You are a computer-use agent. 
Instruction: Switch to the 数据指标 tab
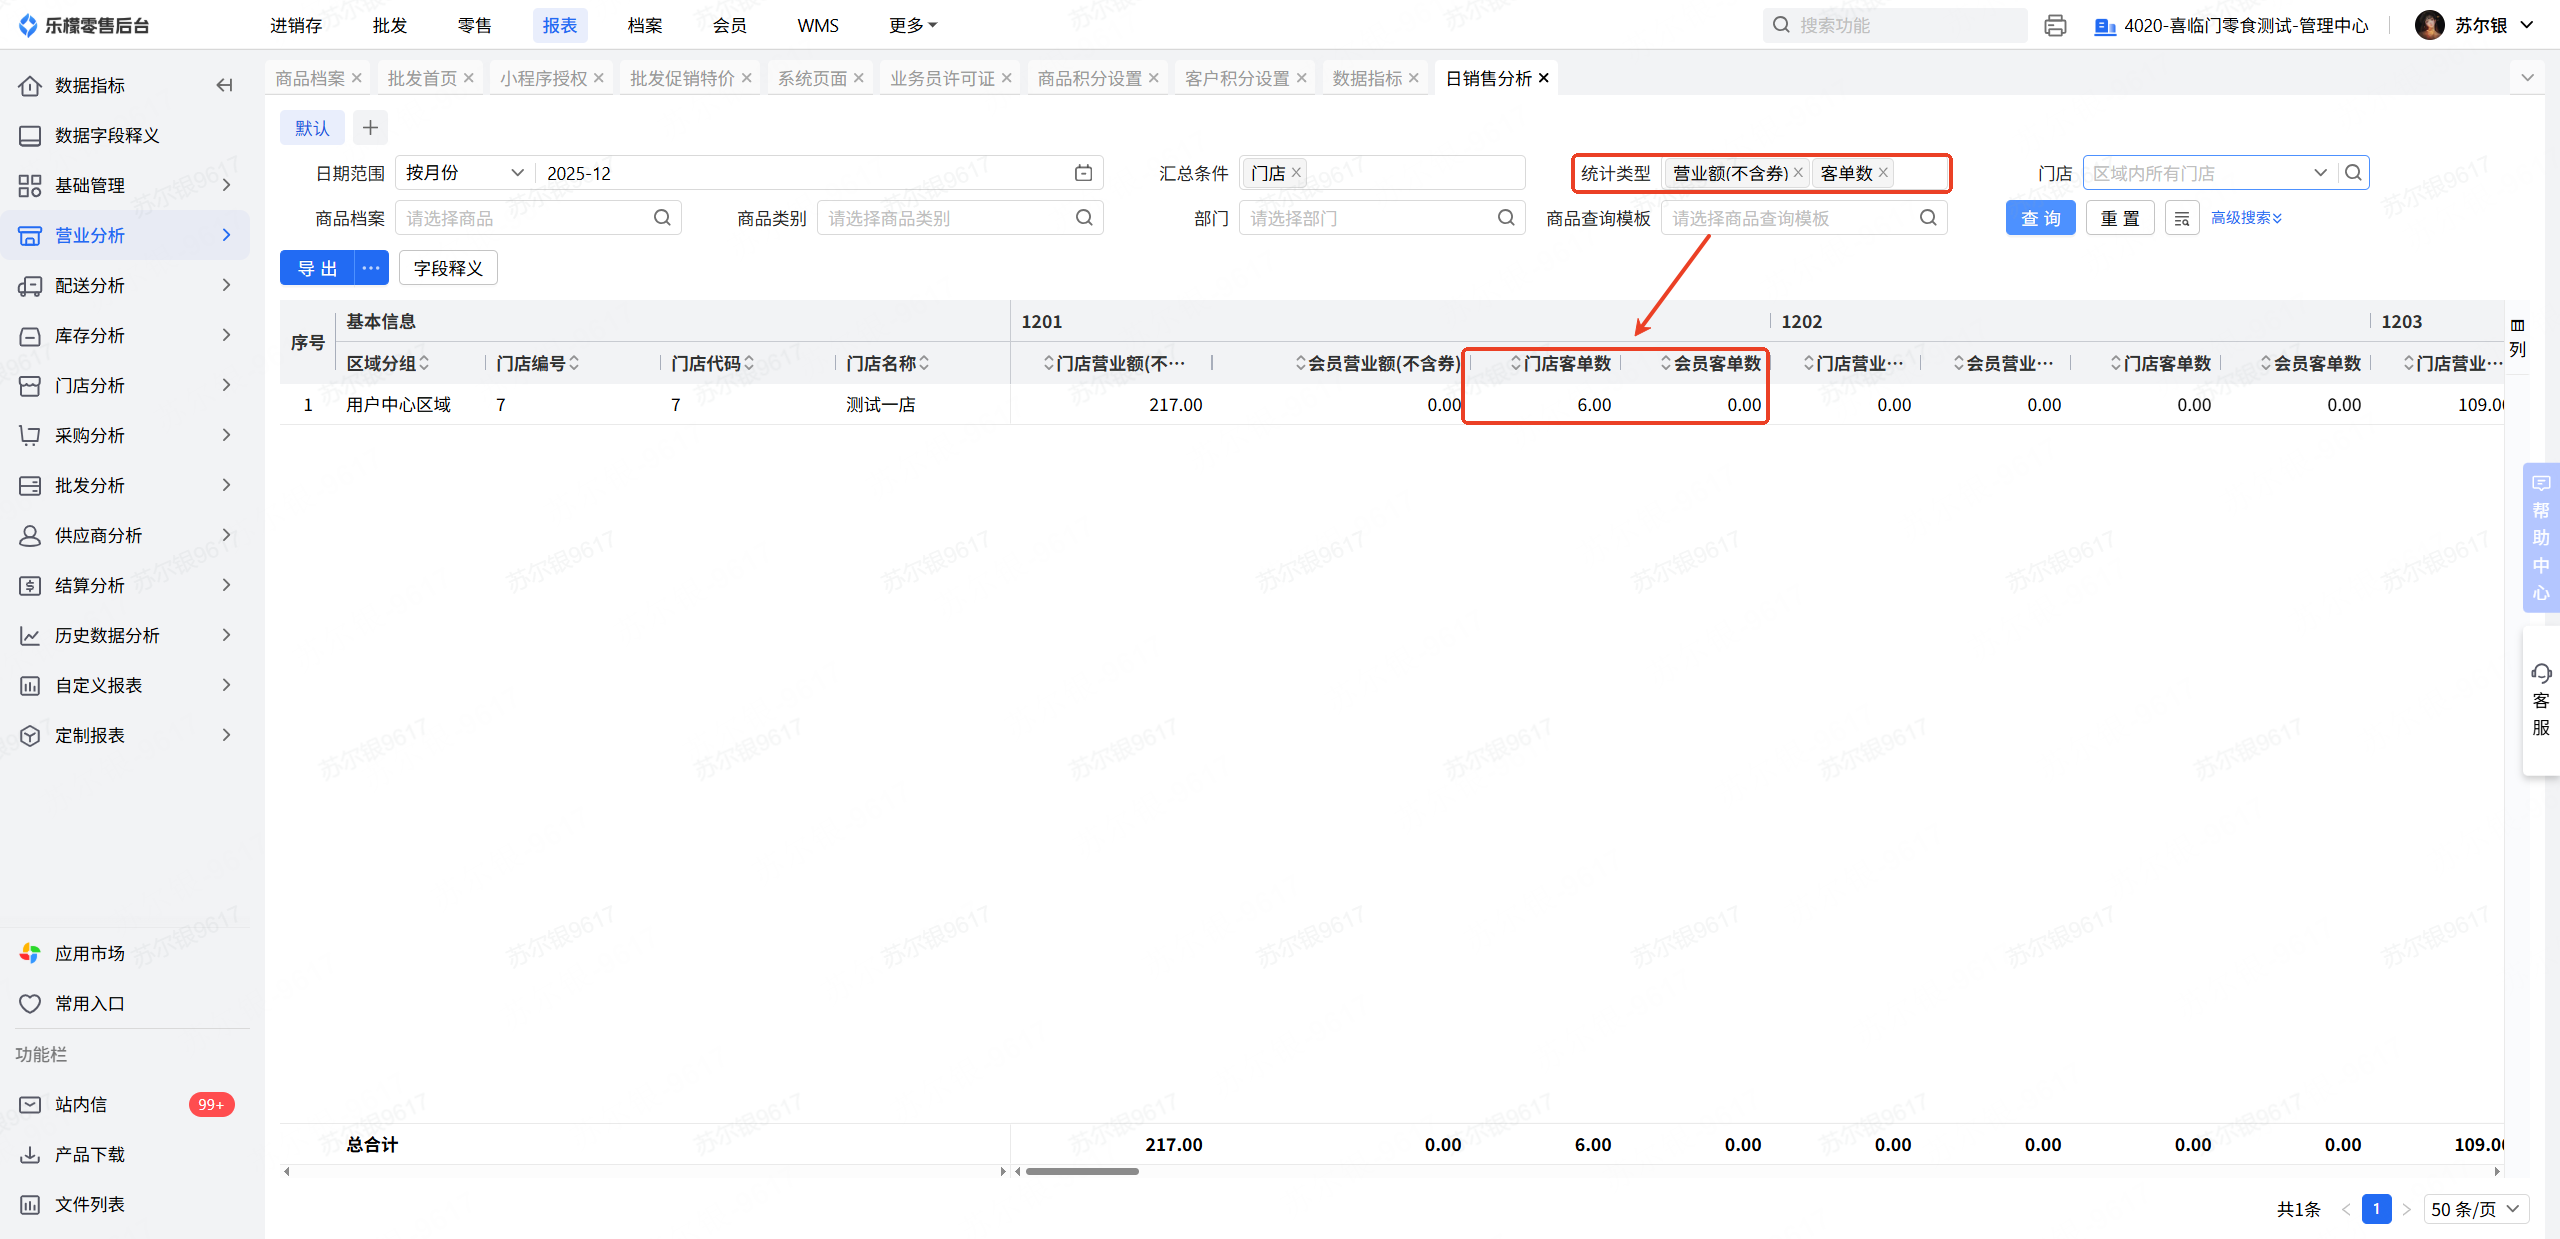(x=1366, y=78)
